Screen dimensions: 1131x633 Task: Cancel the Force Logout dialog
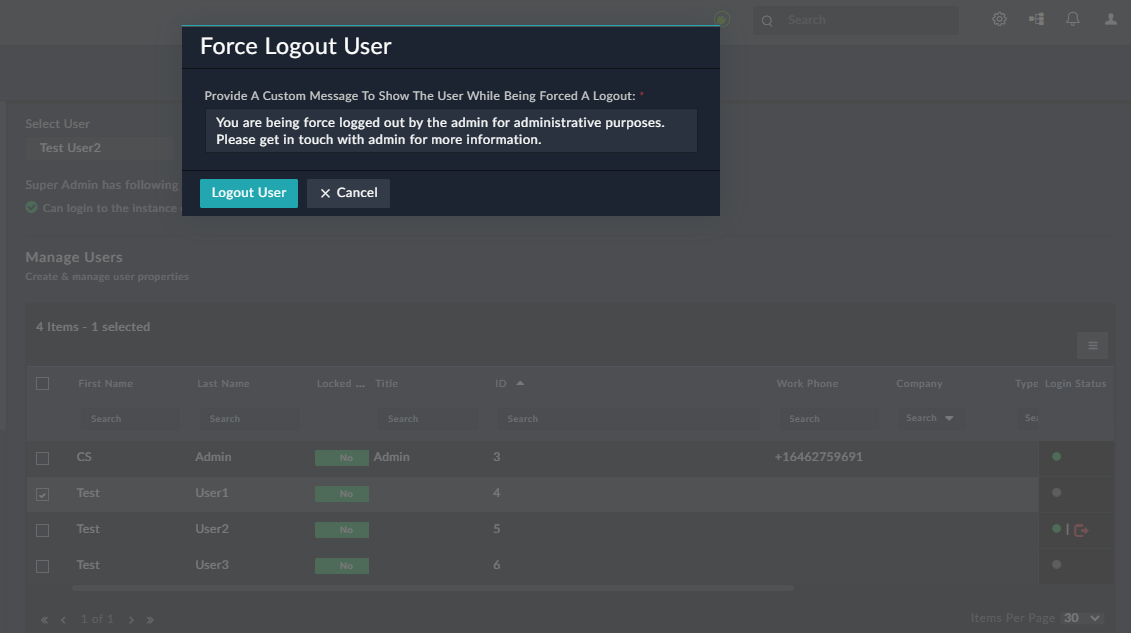tap(348, 193)
